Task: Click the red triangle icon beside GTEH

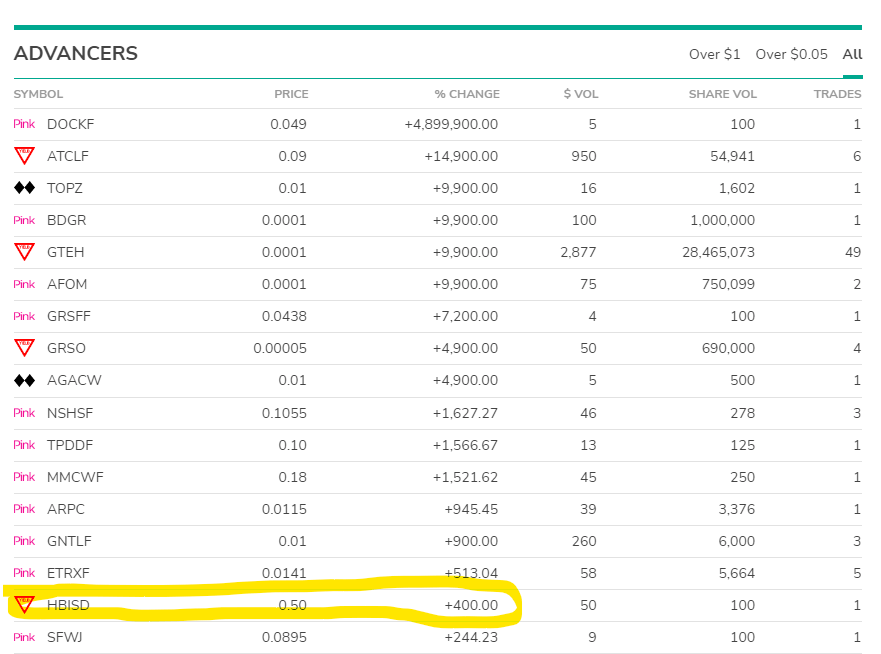Action: pyautogui.click(x=24, y=252)
